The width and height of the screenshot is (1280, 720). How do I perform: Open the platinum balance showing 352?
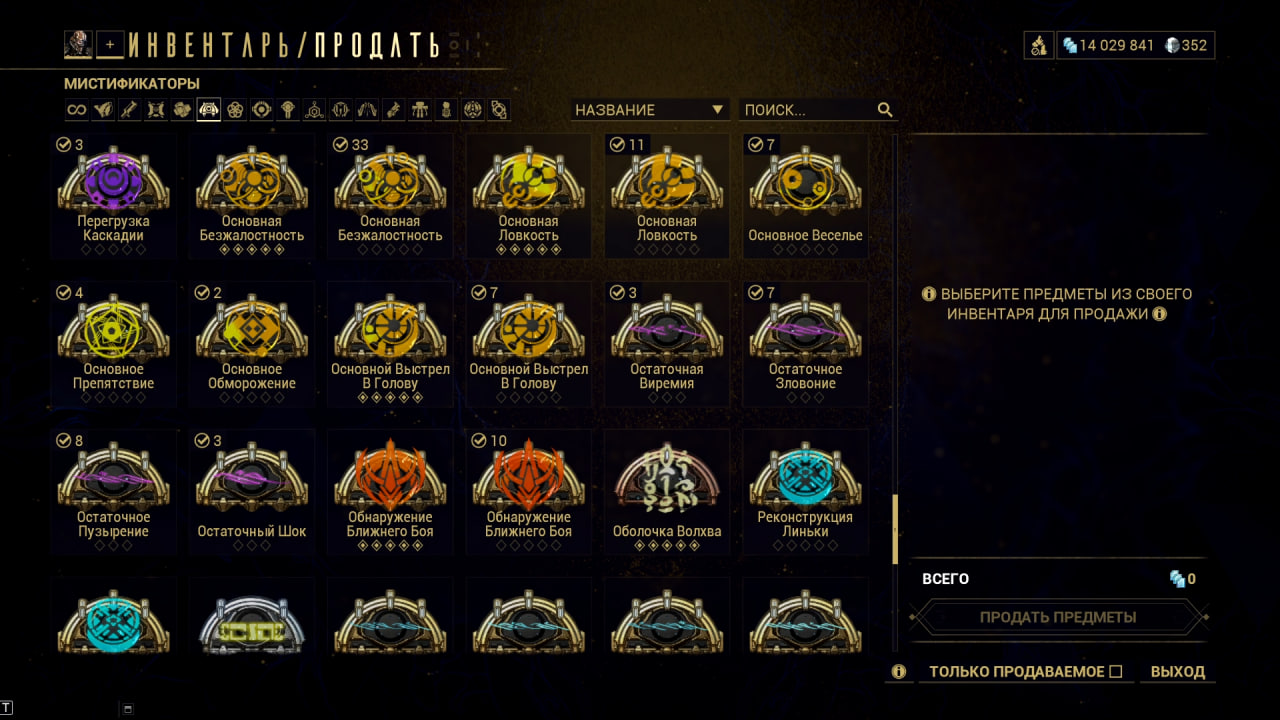click(x=1186, y=45)
